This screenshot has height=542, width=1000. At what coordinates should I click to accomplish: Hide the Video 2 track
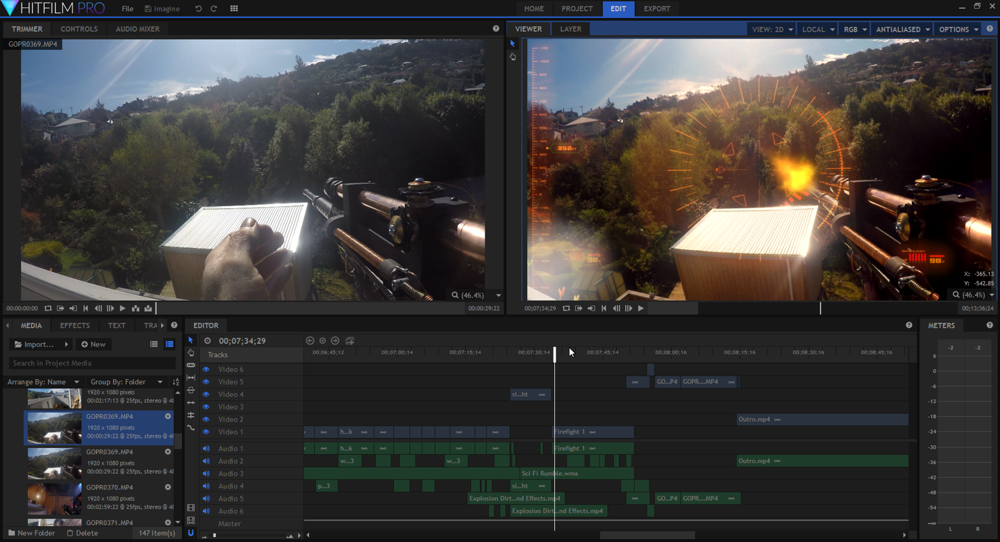[x=206, y=420]
